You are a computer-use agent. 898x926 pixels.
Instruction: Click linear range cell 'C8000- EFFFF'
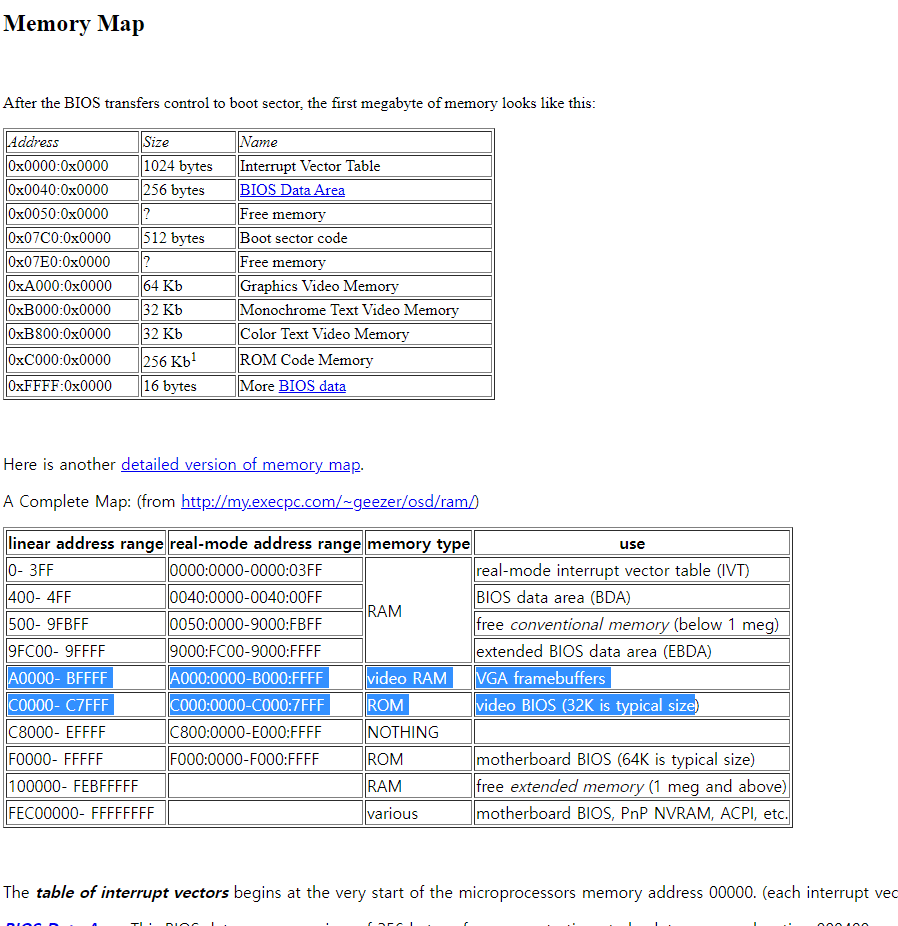(86, 732)
